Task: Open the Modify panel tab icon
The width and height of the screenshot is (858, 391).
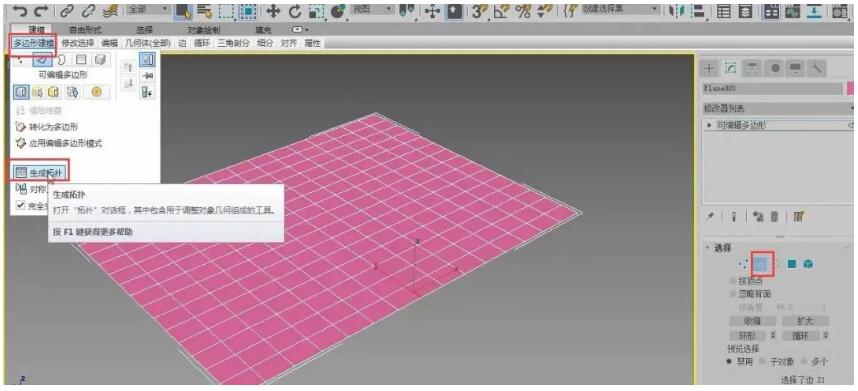Action: click(x=730, y=68)
